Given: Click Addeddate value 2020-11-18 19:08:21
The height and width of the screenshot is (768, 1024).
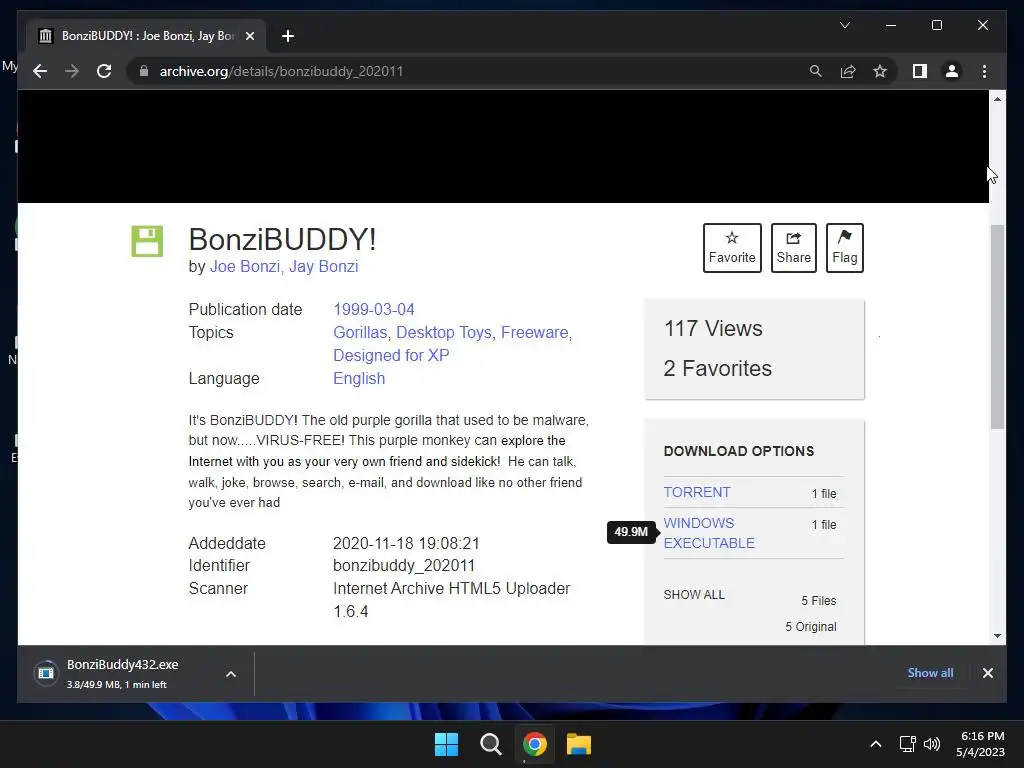Looking at the screenshot, I should (x=406, y=543).
